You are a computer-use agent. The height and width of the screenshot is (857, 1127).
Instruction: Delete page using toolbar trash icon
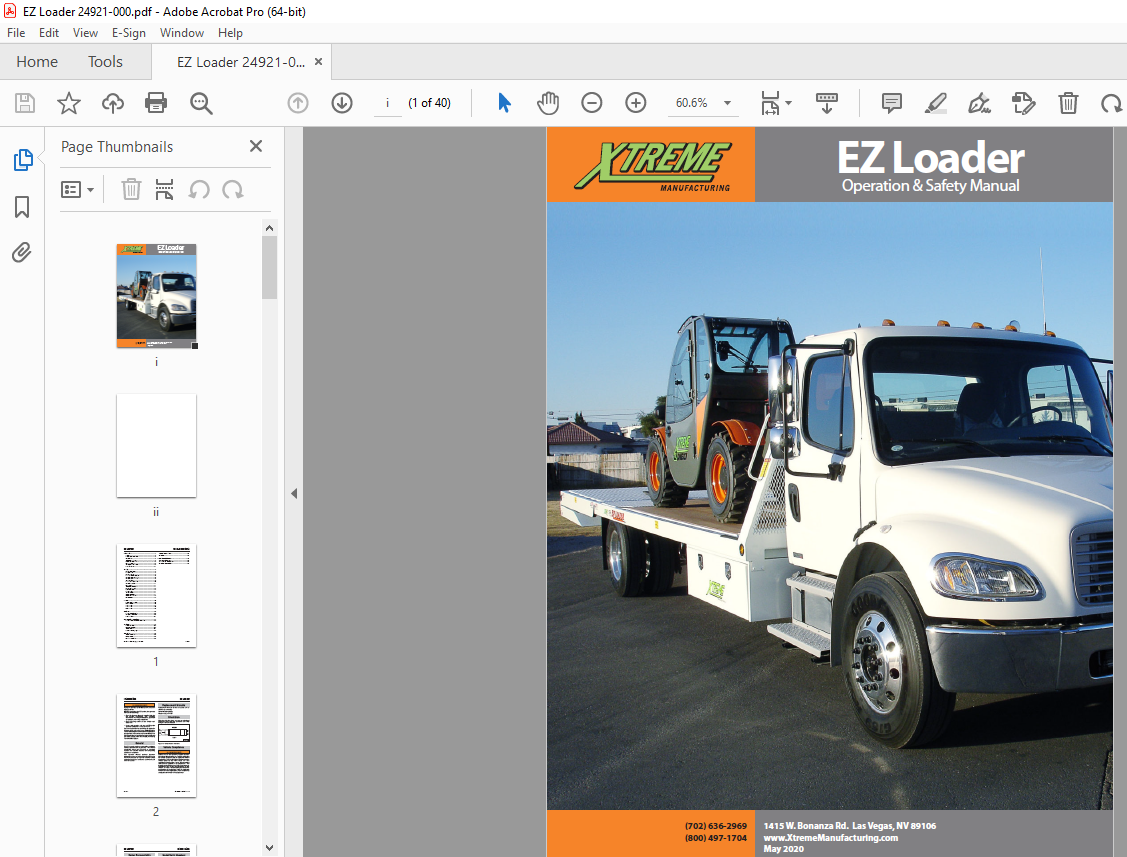(x=1068, y=103)
